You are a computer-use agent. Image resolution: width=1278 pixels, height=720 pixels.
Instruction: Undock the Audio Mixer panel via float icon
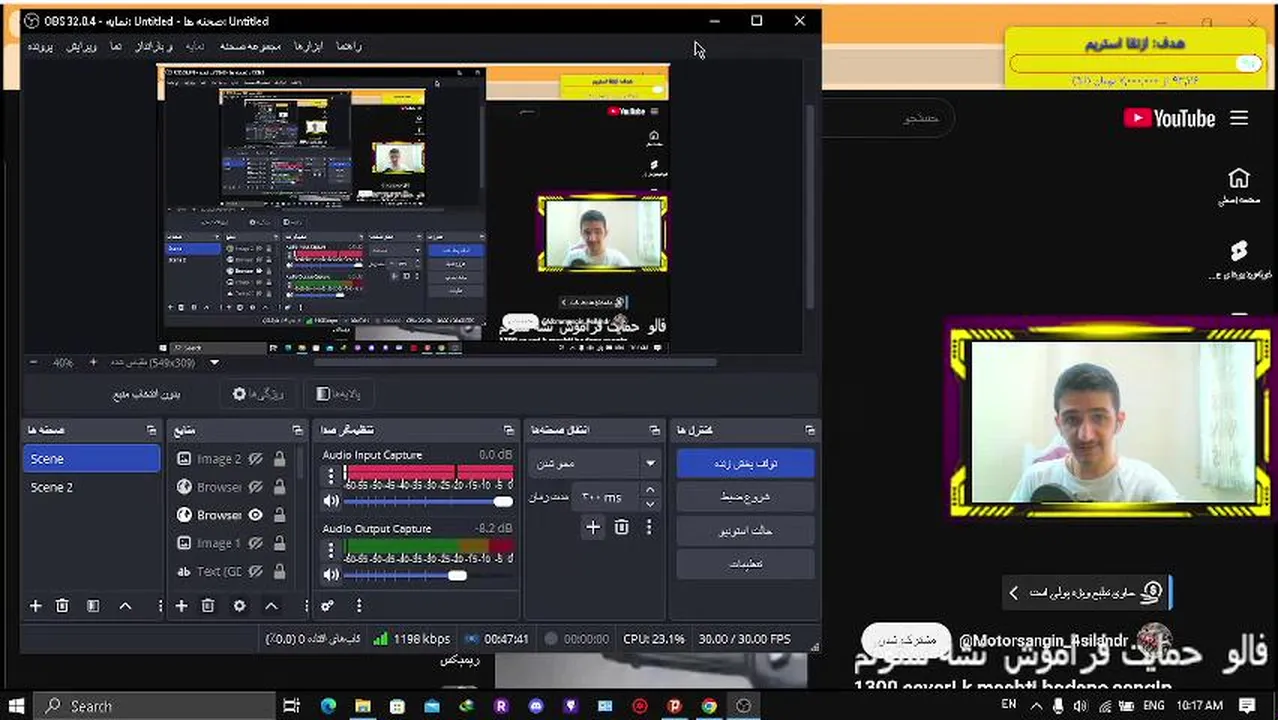click(x=507, y=430)
